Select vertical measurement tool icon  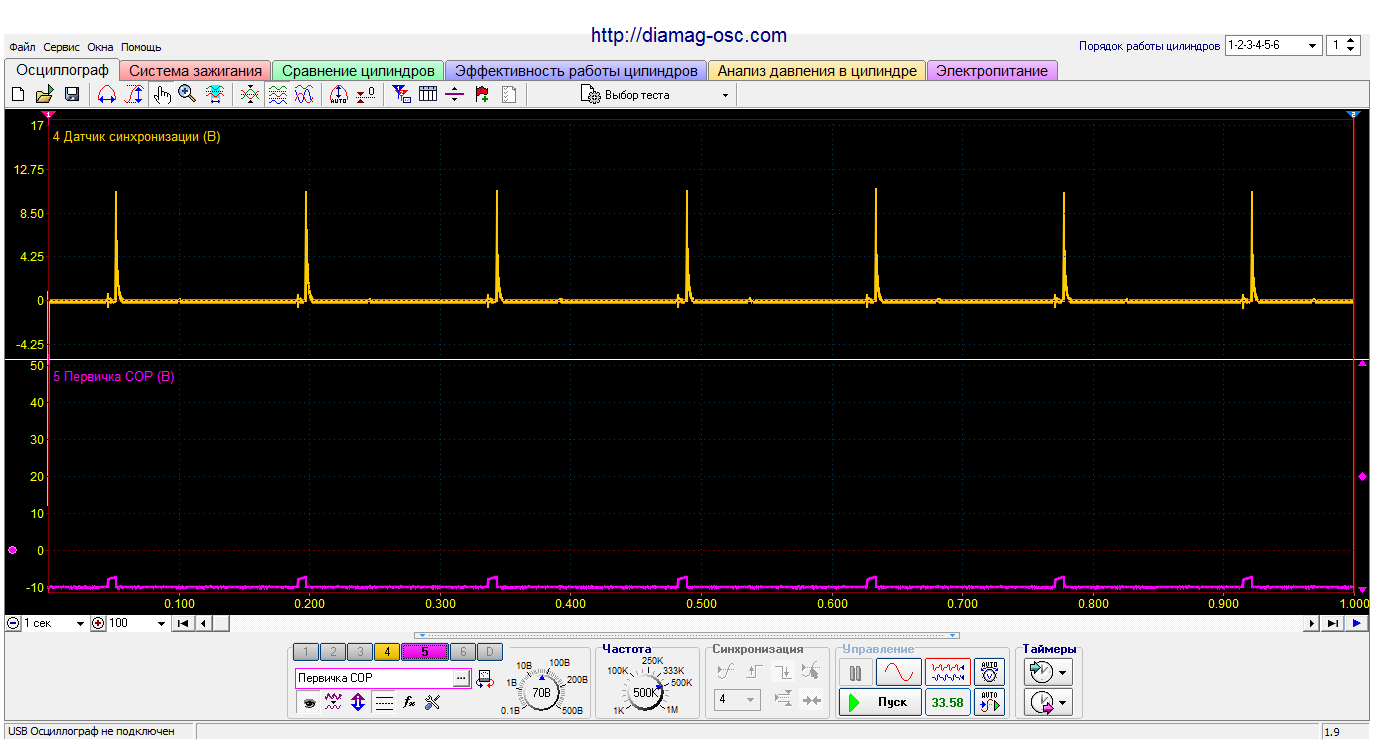pos(133,95)
